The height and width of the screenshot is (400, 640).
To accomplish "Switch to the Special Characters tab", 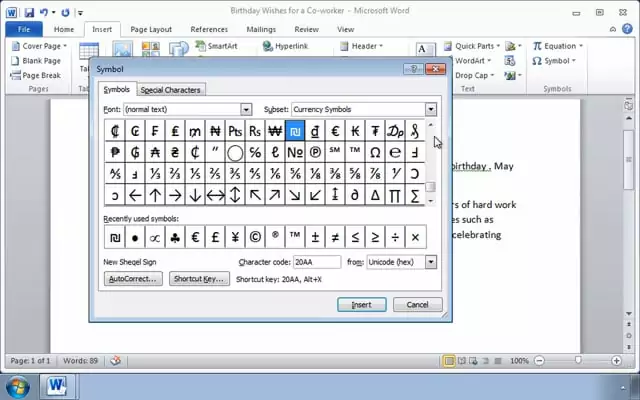I will pos(171,90).
